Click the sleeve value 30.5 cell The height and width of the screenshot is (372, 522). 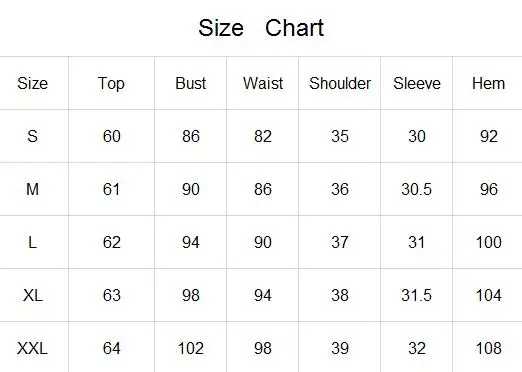[417, 189]
